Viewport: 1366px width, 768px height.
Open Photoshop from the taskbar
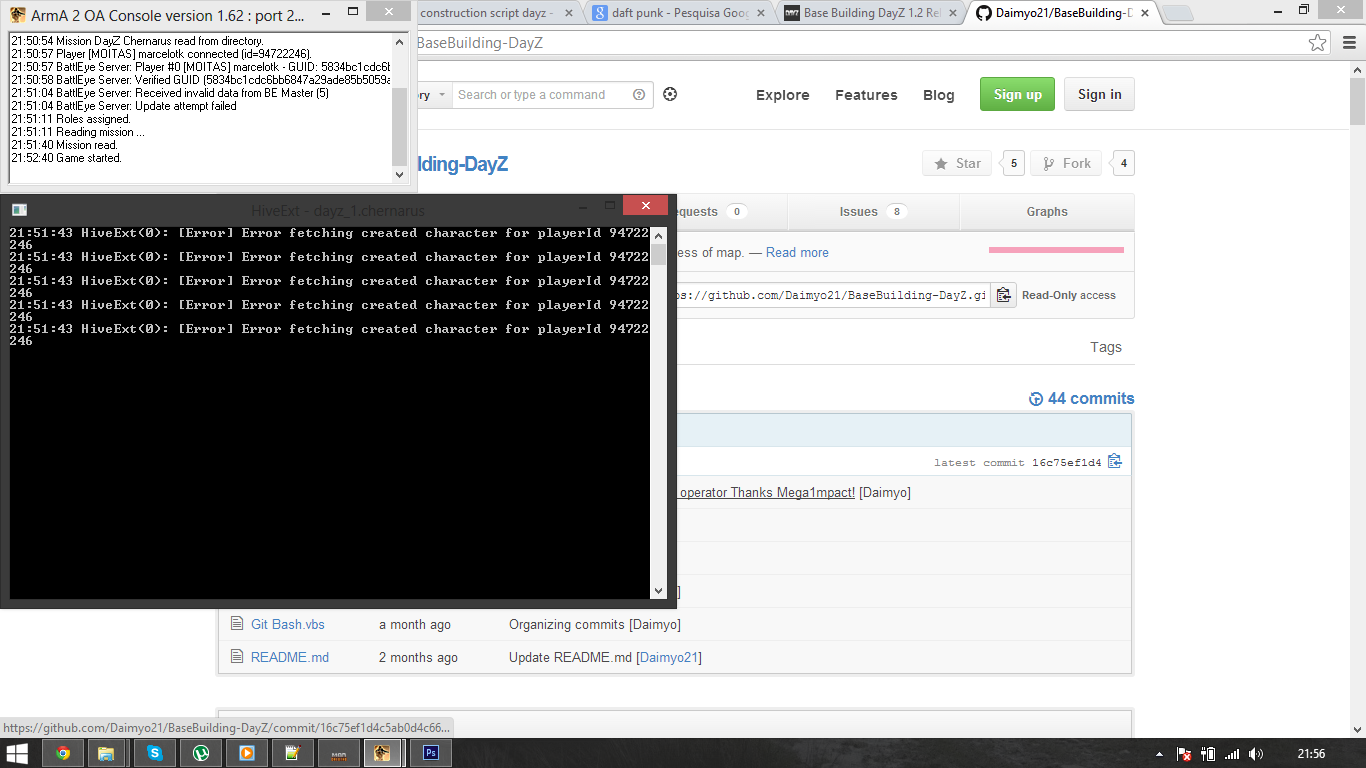point(431,753)
